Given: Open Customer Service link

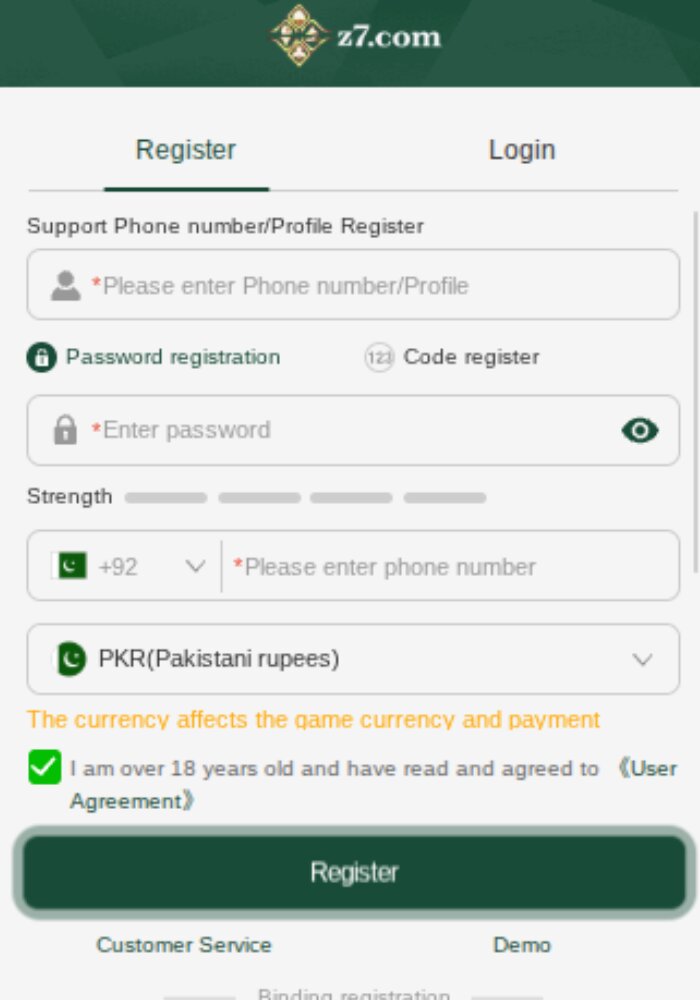Looking at the screenshot, I should 184,945.
